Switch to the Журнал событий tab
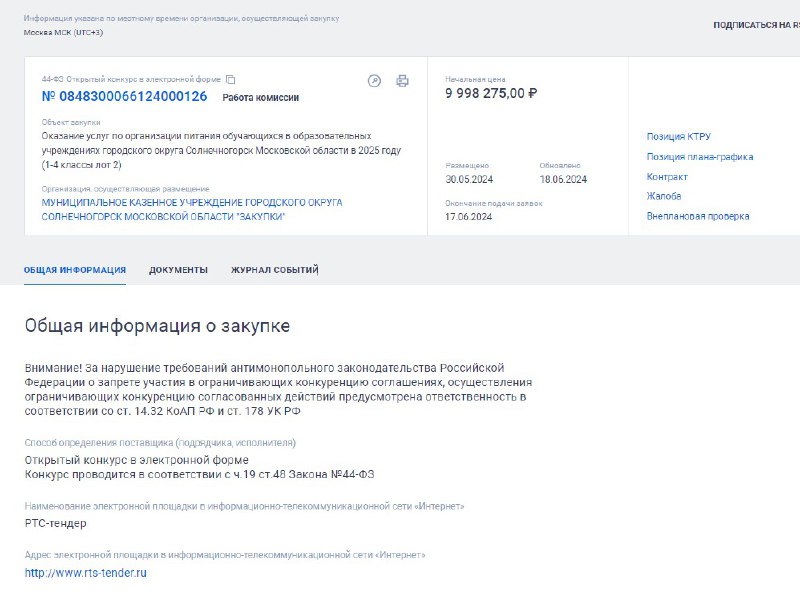The image size is (800, 592). tap(275, 270)
